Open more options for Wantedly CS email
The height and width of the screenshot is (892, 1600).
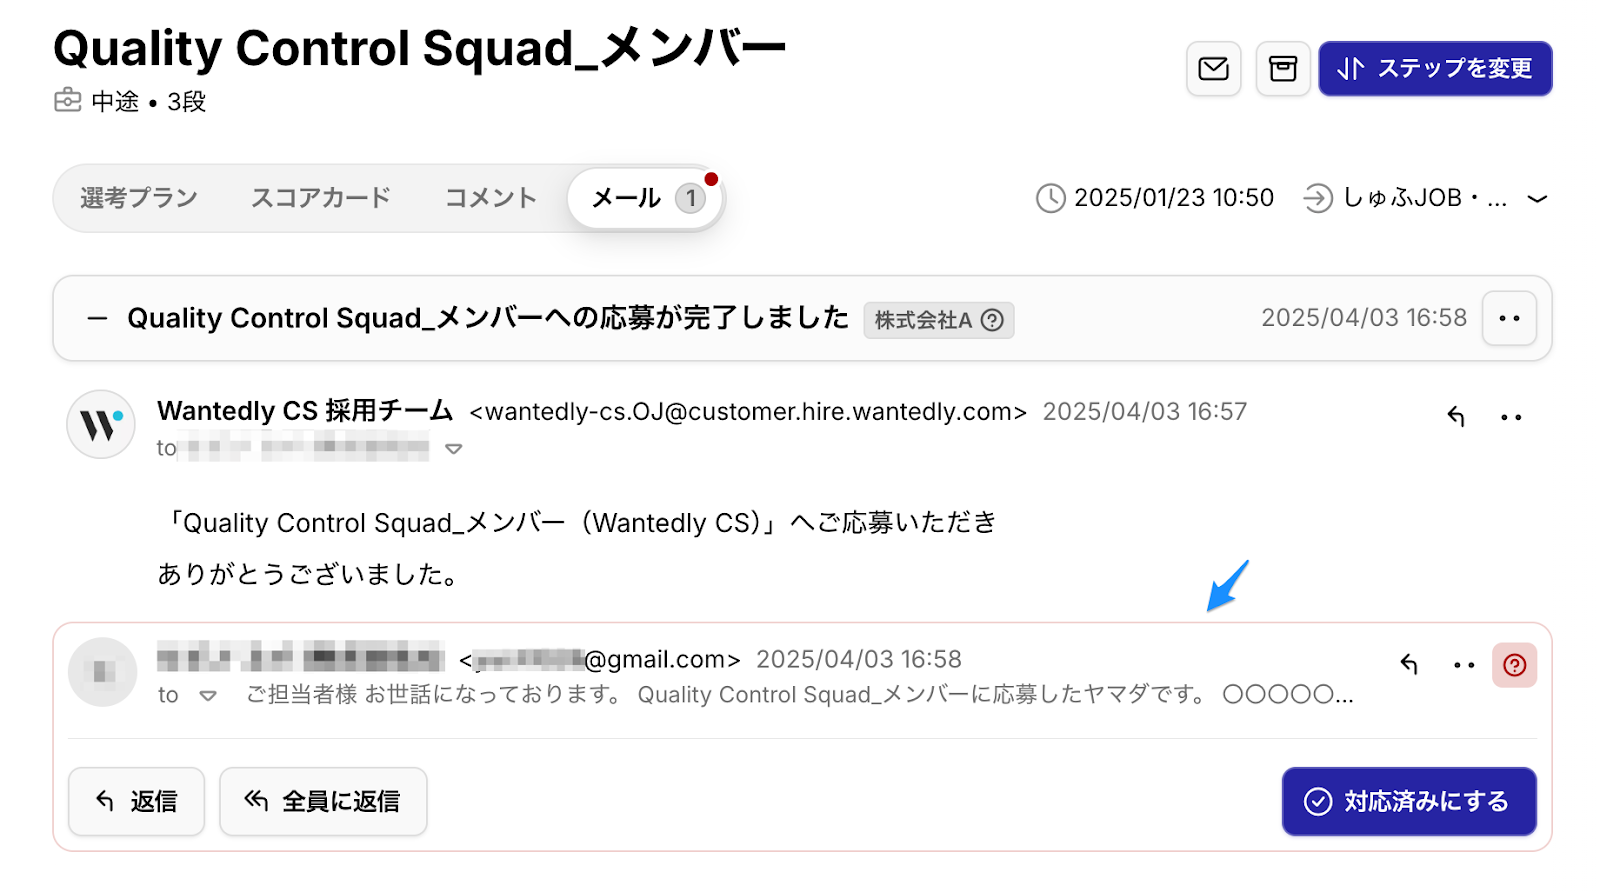click(1511, 417)
